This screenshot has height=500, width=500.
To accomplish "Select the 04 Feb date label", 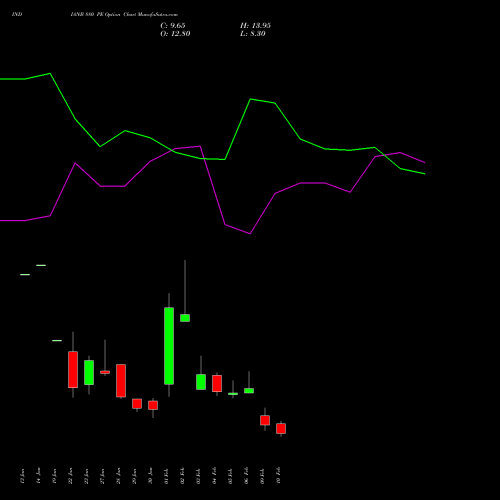I will pyautogui.click(x=214, y=476).
